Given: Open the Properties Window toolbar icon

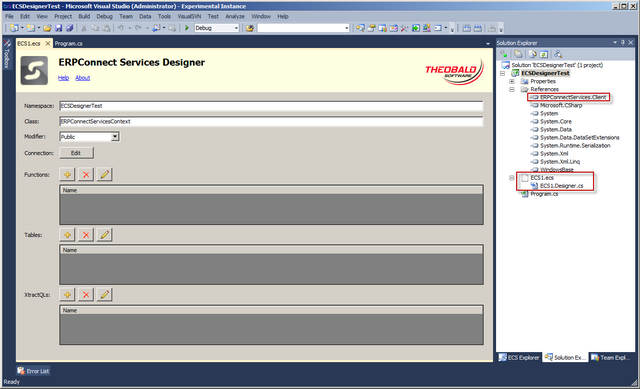Looking at the screenshot, I should (x=371, y=28).
